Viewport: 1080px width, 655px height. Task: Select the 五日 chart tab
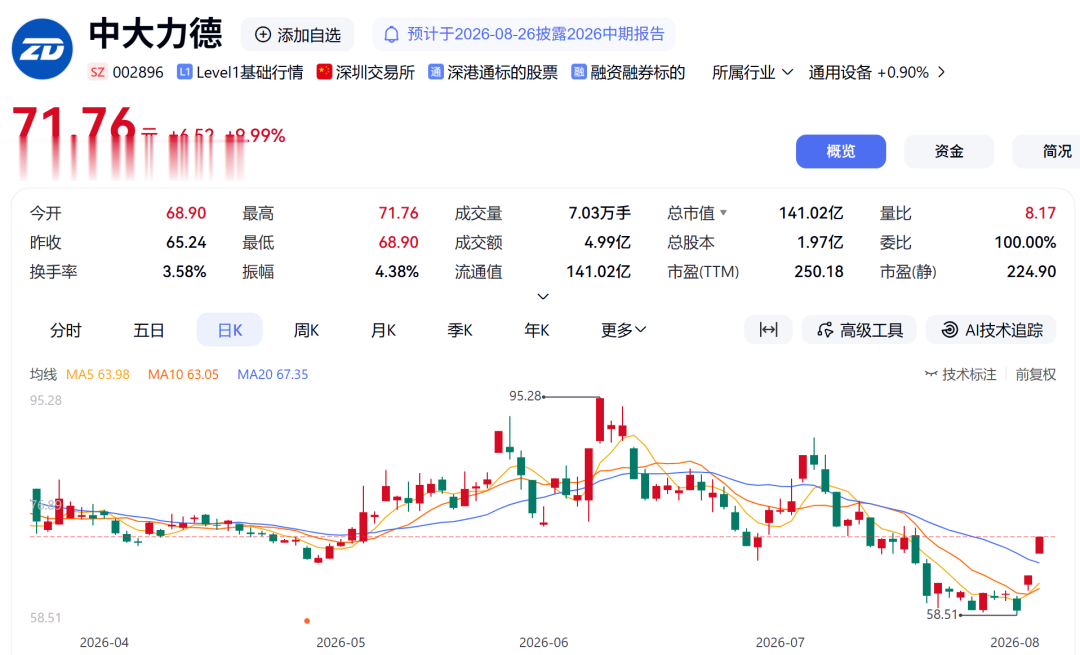(149, 331)
